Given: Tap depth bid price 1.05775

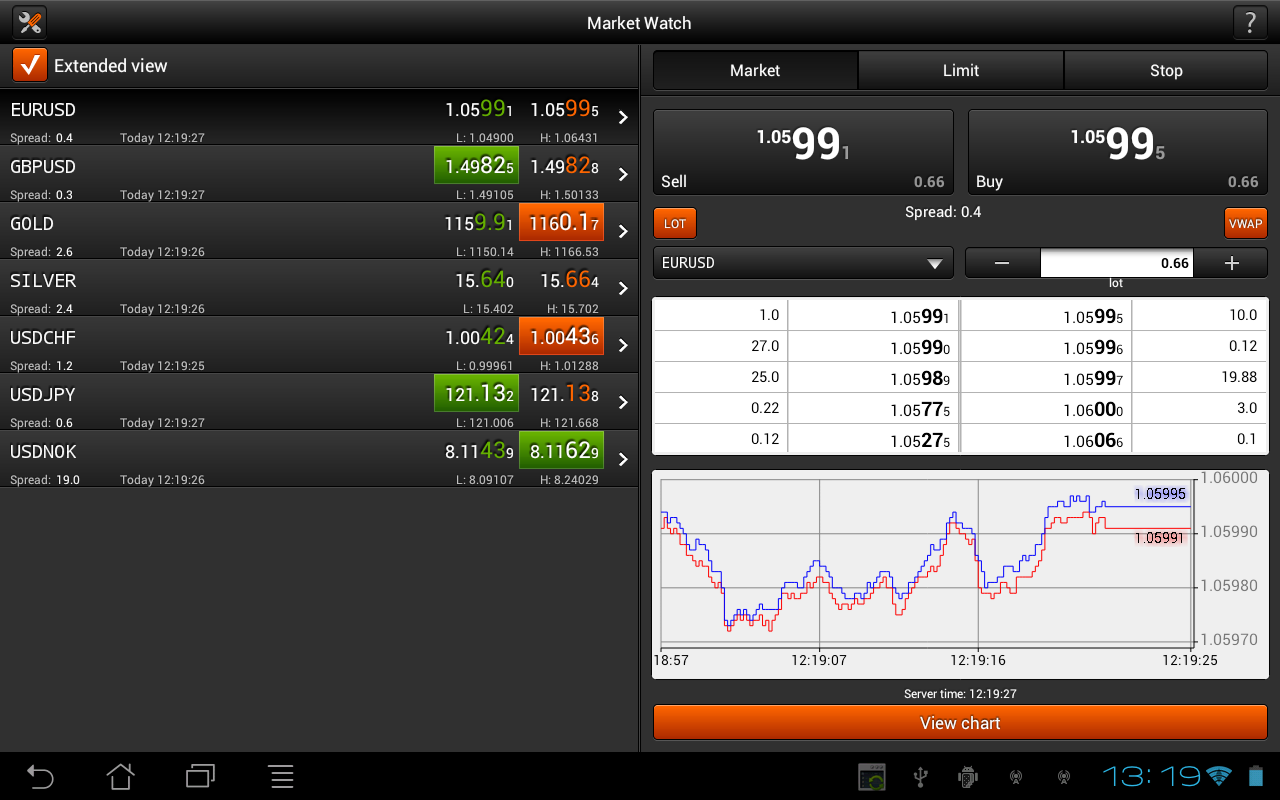Looking at the screenshot, I should (920, 410).
